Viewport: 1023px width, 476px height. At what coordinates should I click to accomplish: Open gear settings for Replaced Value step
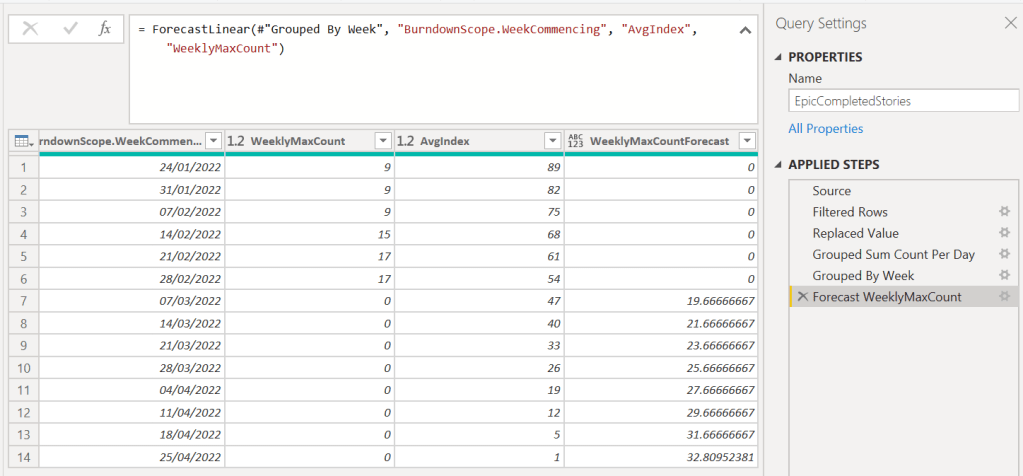1005,233
